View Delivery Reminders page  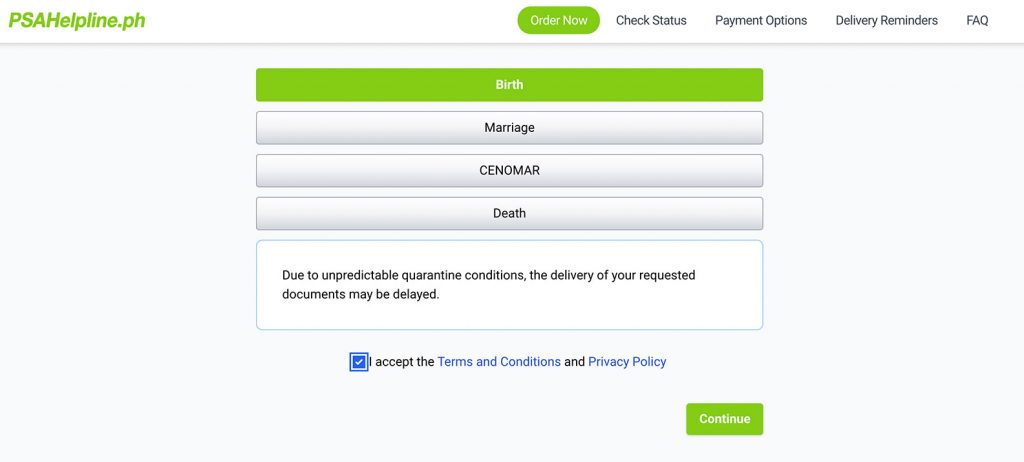tap(886, 20)
